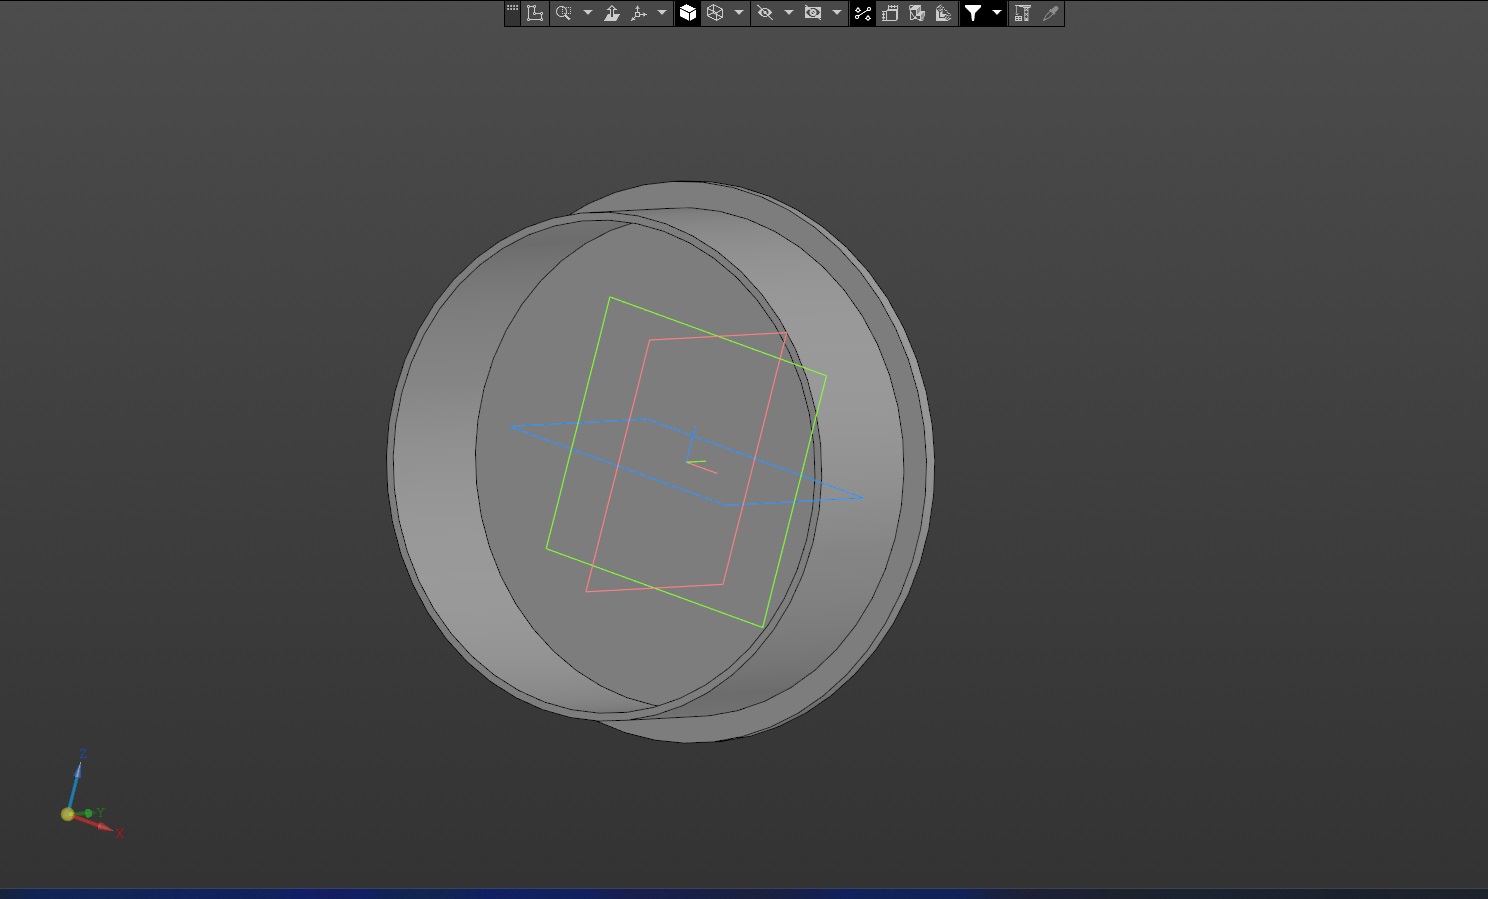This screenshot has width=1488, height=899.
Task: Select the eyedropper tool
Action: click(x=1050, y=13)
